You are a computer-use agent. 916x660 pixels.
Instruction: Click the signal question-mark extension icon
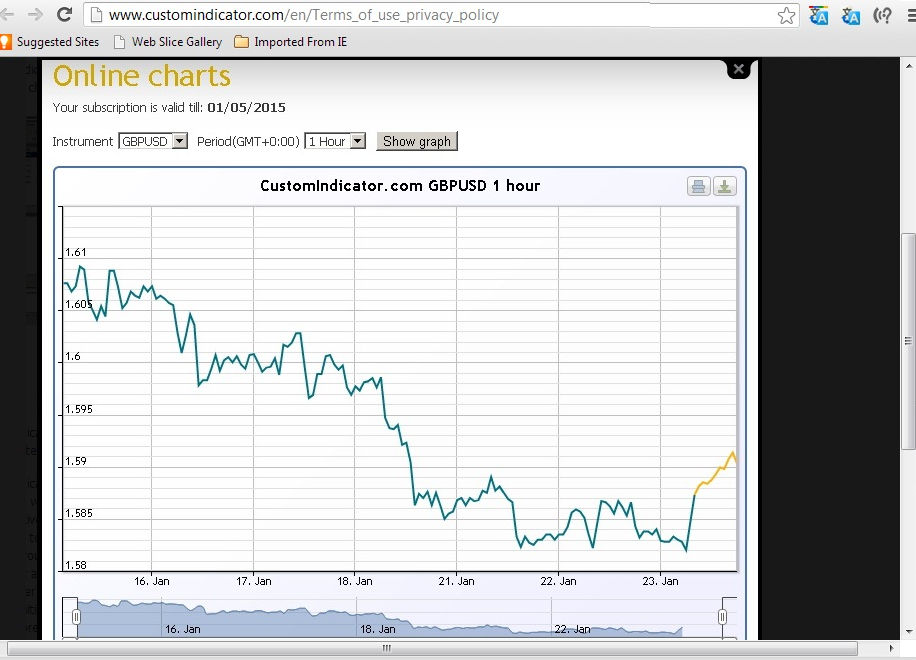[882, 15]
